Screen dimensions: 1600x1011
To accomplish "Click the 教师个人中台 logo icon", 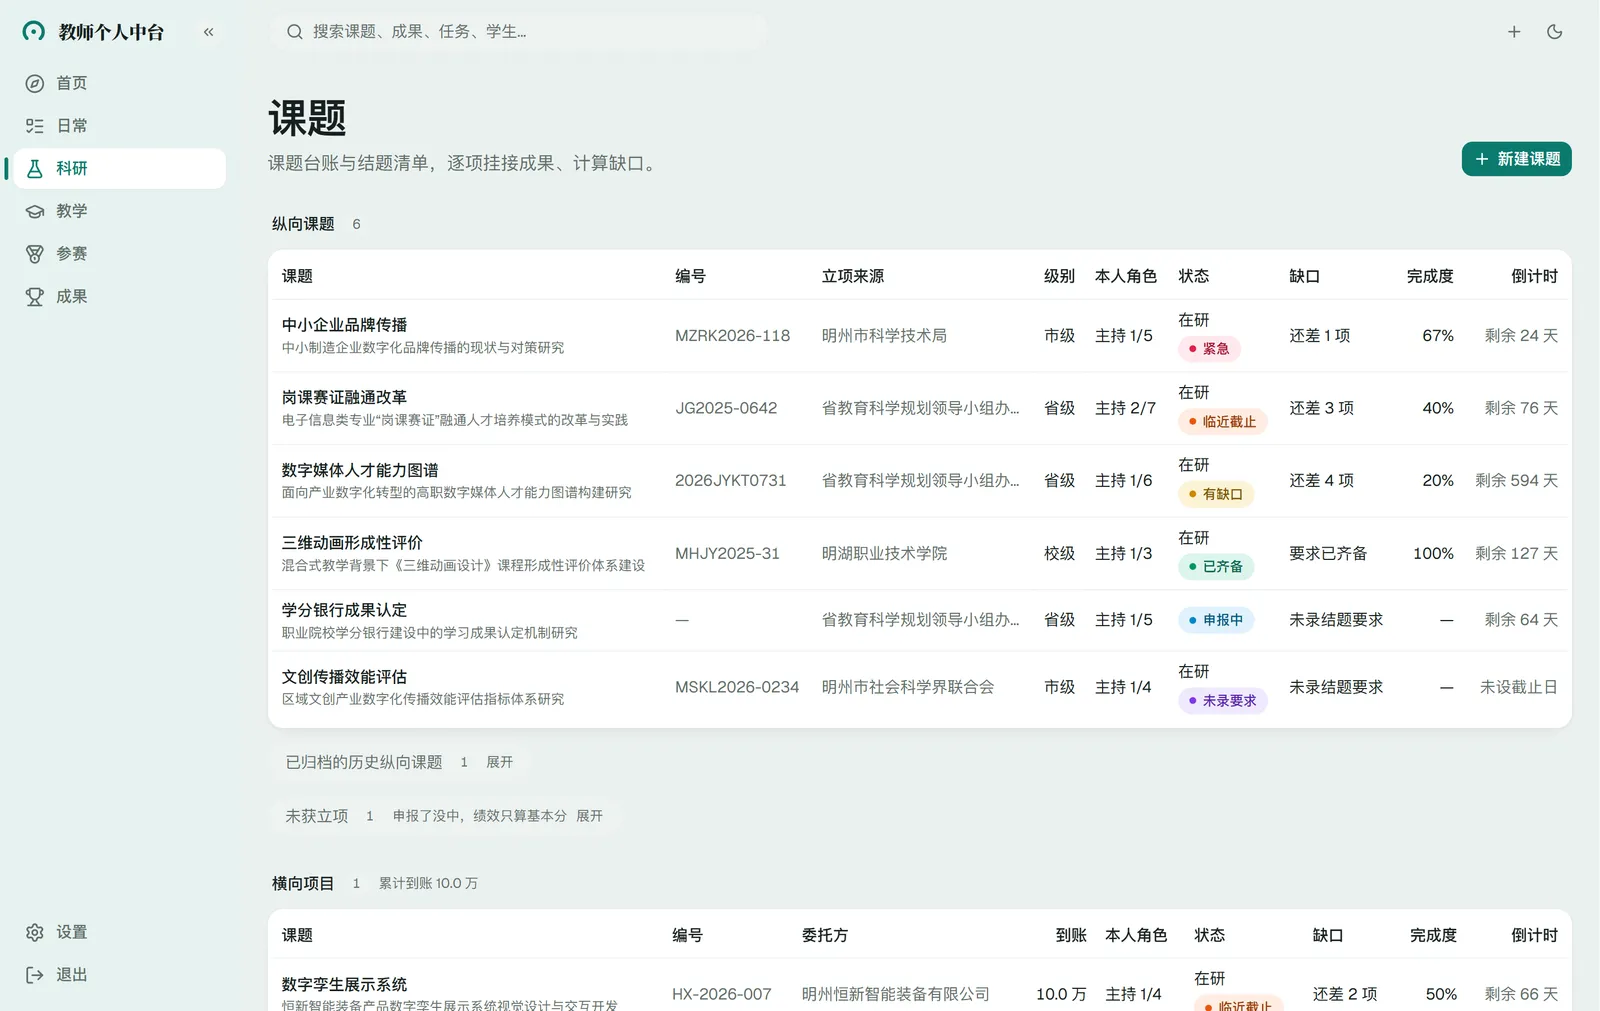I will 34,32.
